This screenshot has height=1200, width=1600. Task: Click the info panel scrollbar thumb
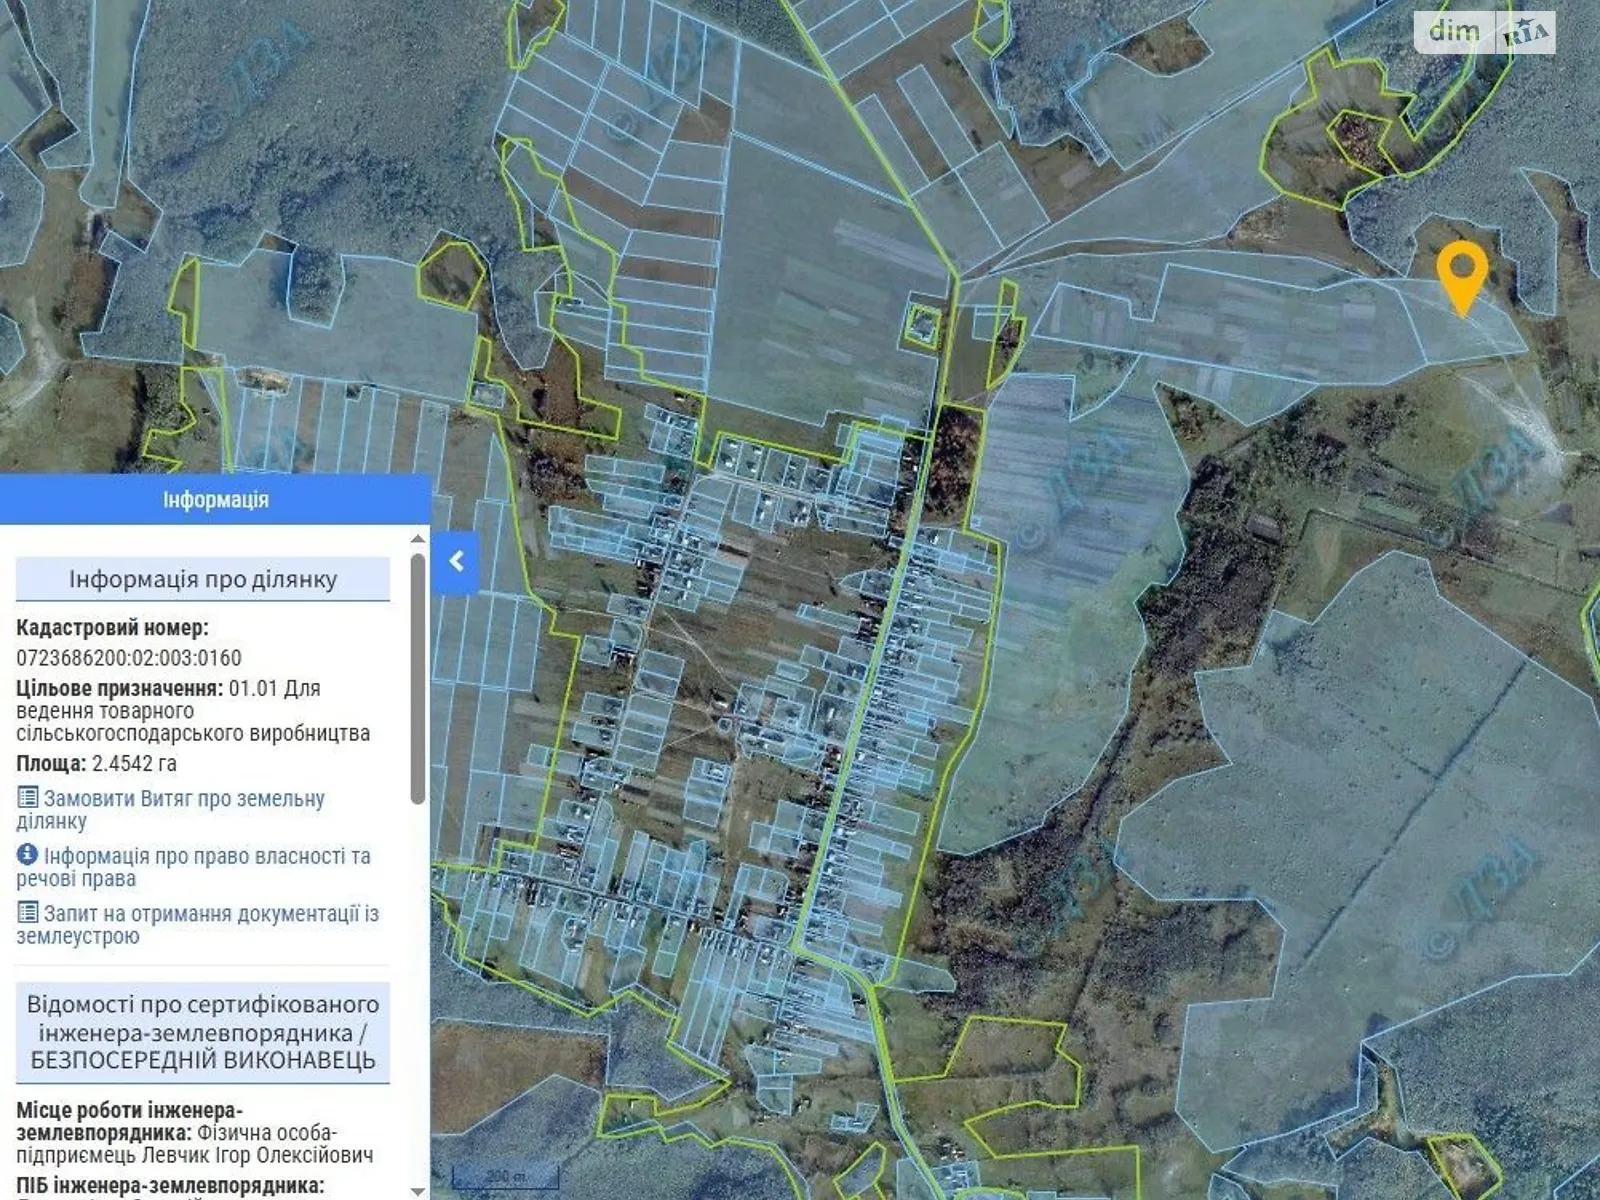point(418,678)
